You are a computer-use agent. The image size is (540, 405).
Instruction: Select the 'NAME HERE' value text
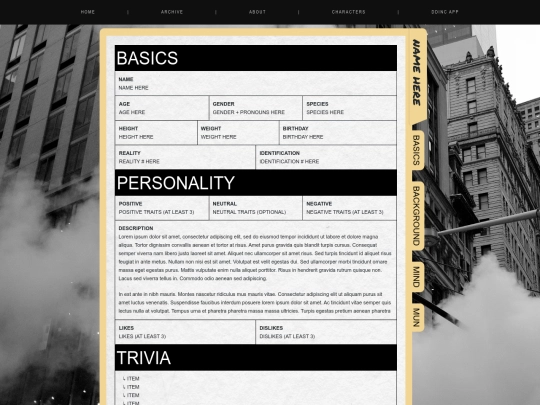[x=133, y=88]
